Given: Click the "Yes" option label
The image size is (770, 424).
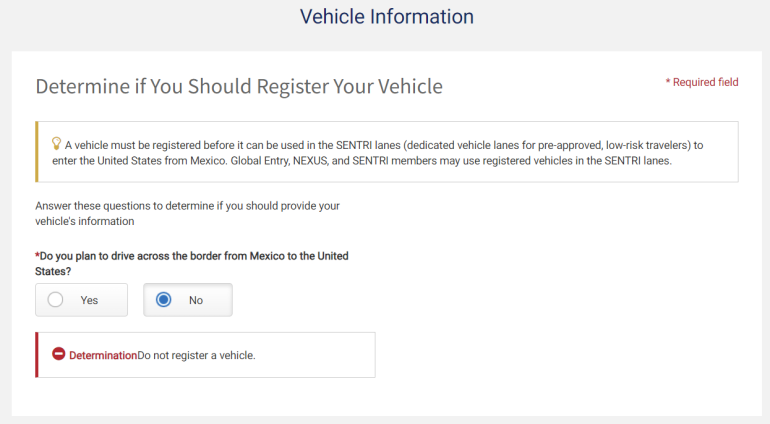Looking at the screenshot, I should (89, 300).
